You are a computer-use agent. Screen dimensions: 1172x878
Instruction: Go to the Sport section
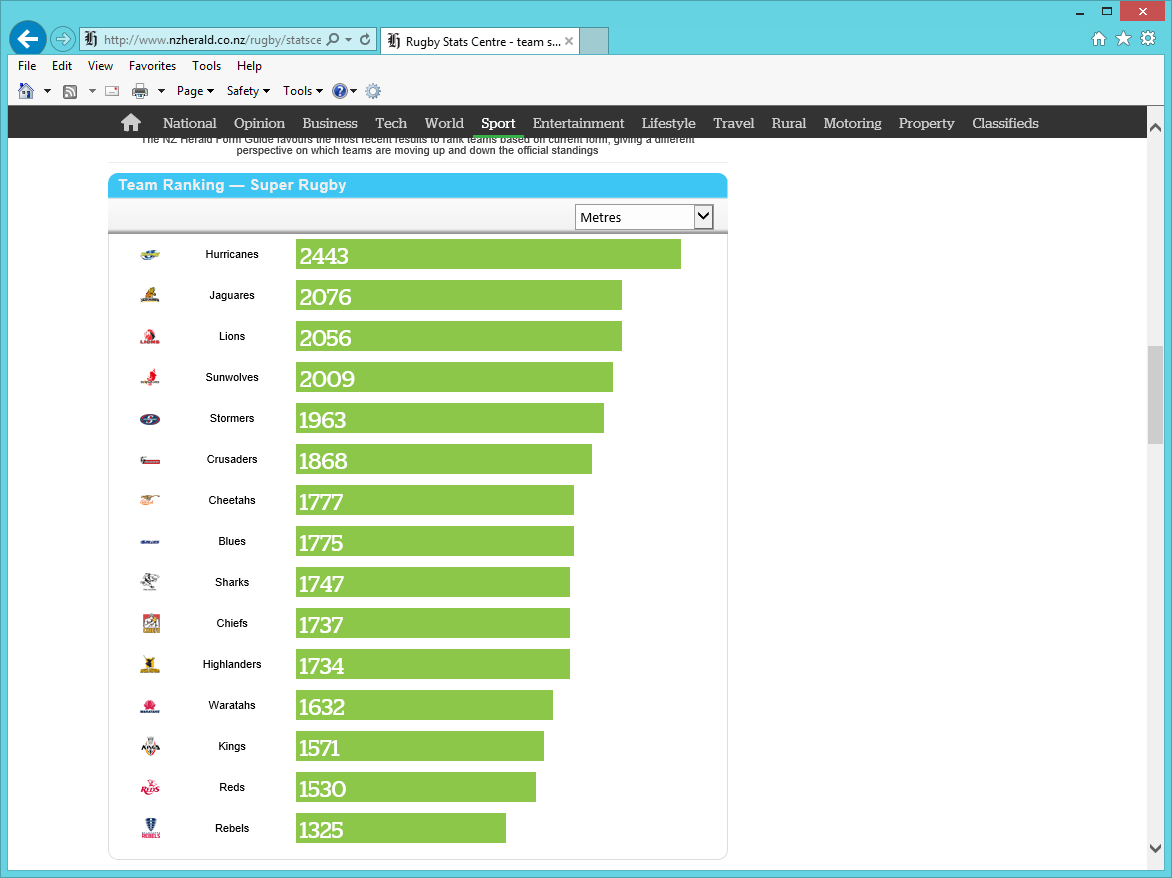pyautogui.click(x=498, y=123)
